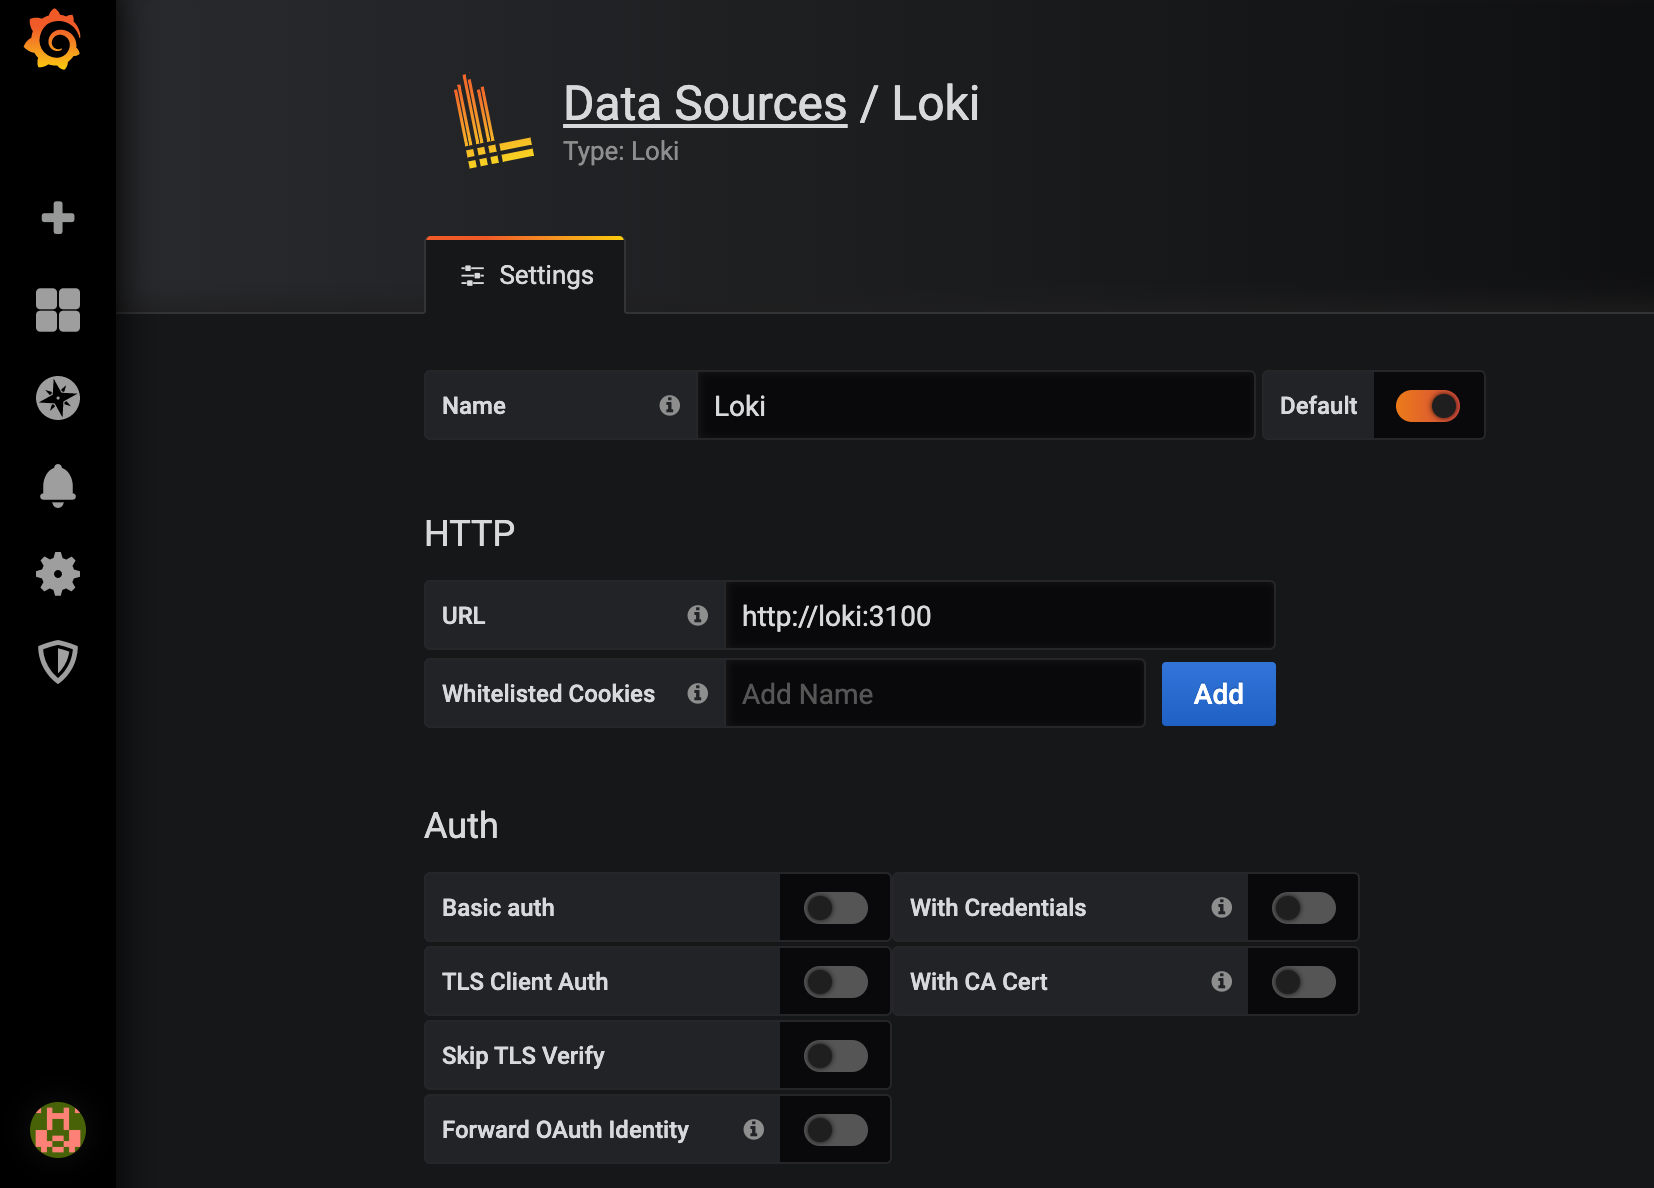Focus the URL input field
This screenshot has width=1654, height=1188.
coord(1000,615)
